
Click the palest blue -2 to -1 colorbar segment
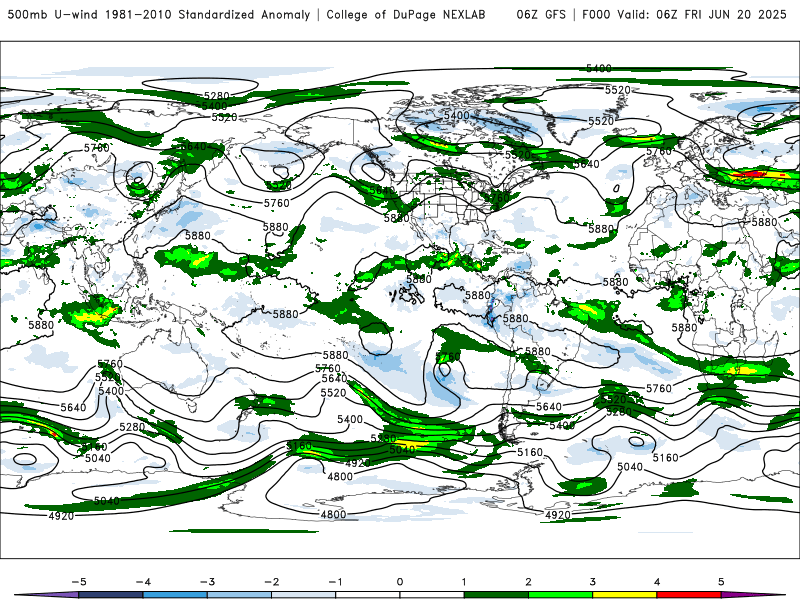[x=304, y=595]
